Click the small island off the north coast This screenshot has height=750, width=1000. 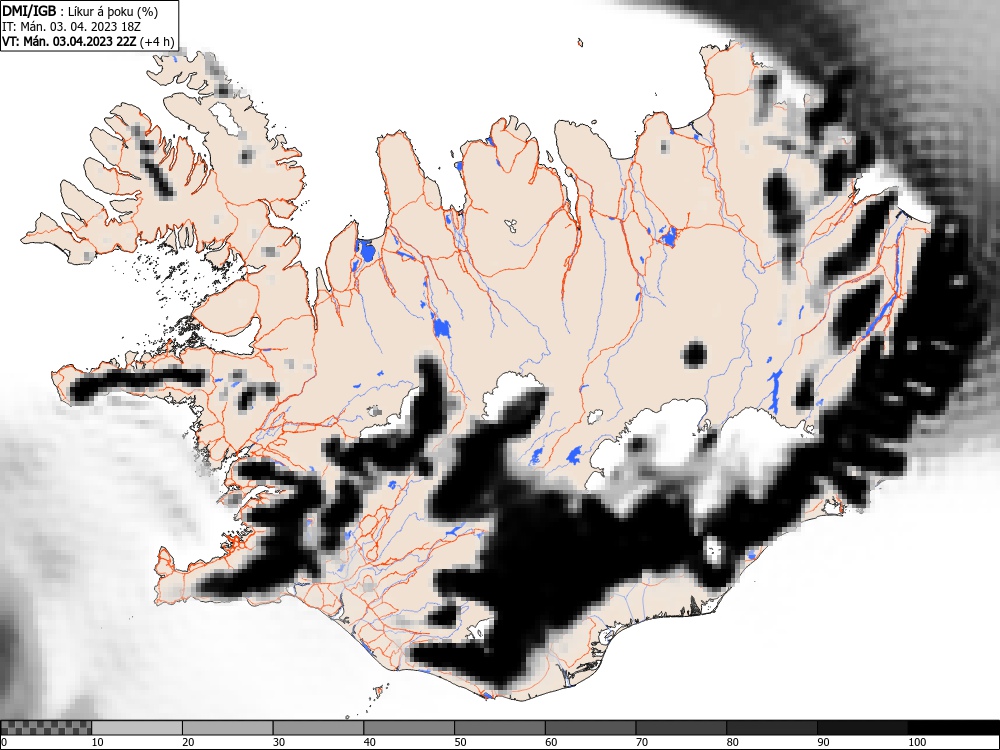click(580, 43)
